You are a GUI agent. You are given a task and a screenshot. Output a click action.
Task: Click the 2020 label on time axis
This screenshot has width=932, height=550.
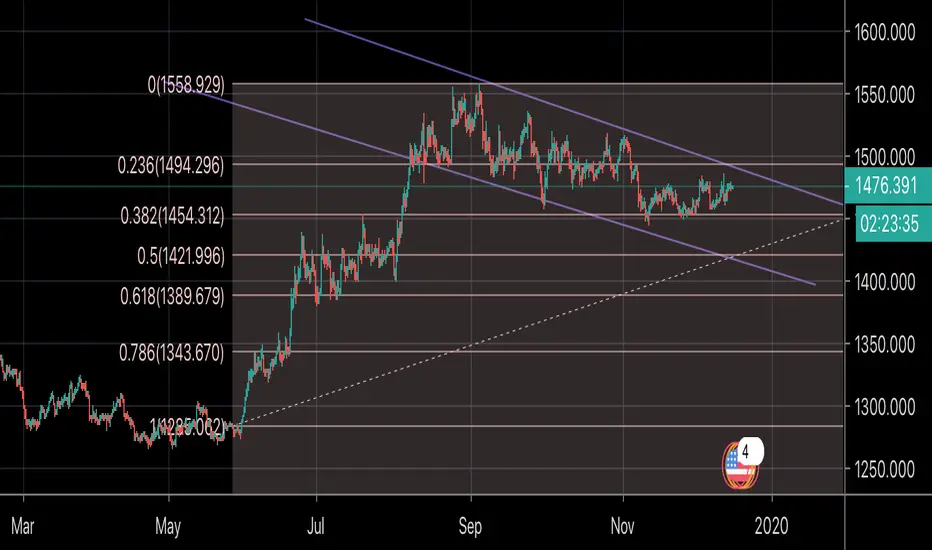pyautogui.click(x=772, y=526)
